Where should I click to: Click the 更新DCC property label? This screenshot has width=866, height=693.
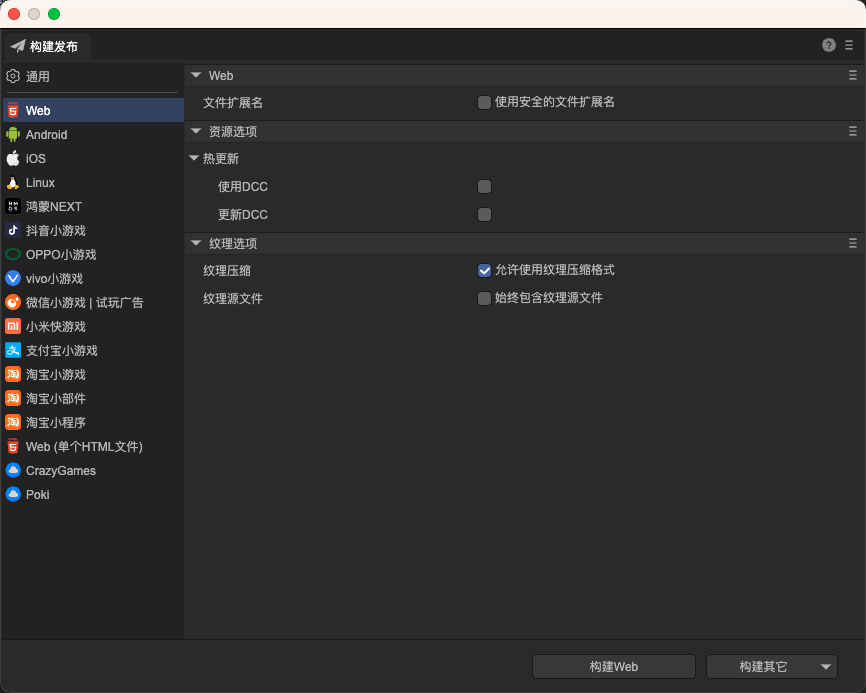tap(242, 214)
